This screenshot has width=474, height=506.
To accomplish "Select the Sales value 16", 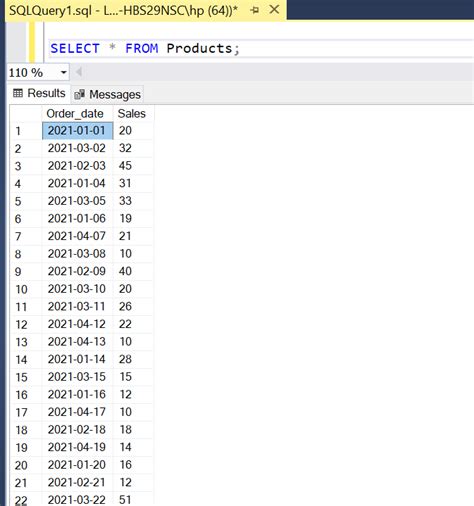I will pos(133,465).
